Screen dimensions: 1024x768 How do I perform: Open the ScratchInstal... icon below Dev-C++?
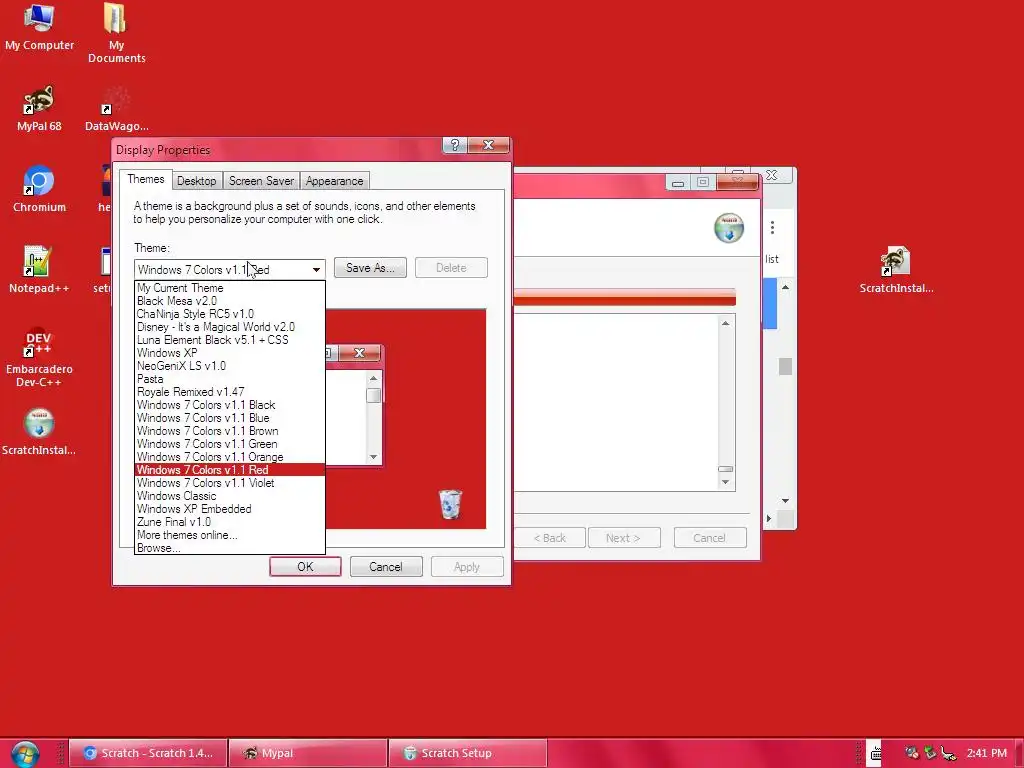tap(39, 431)
